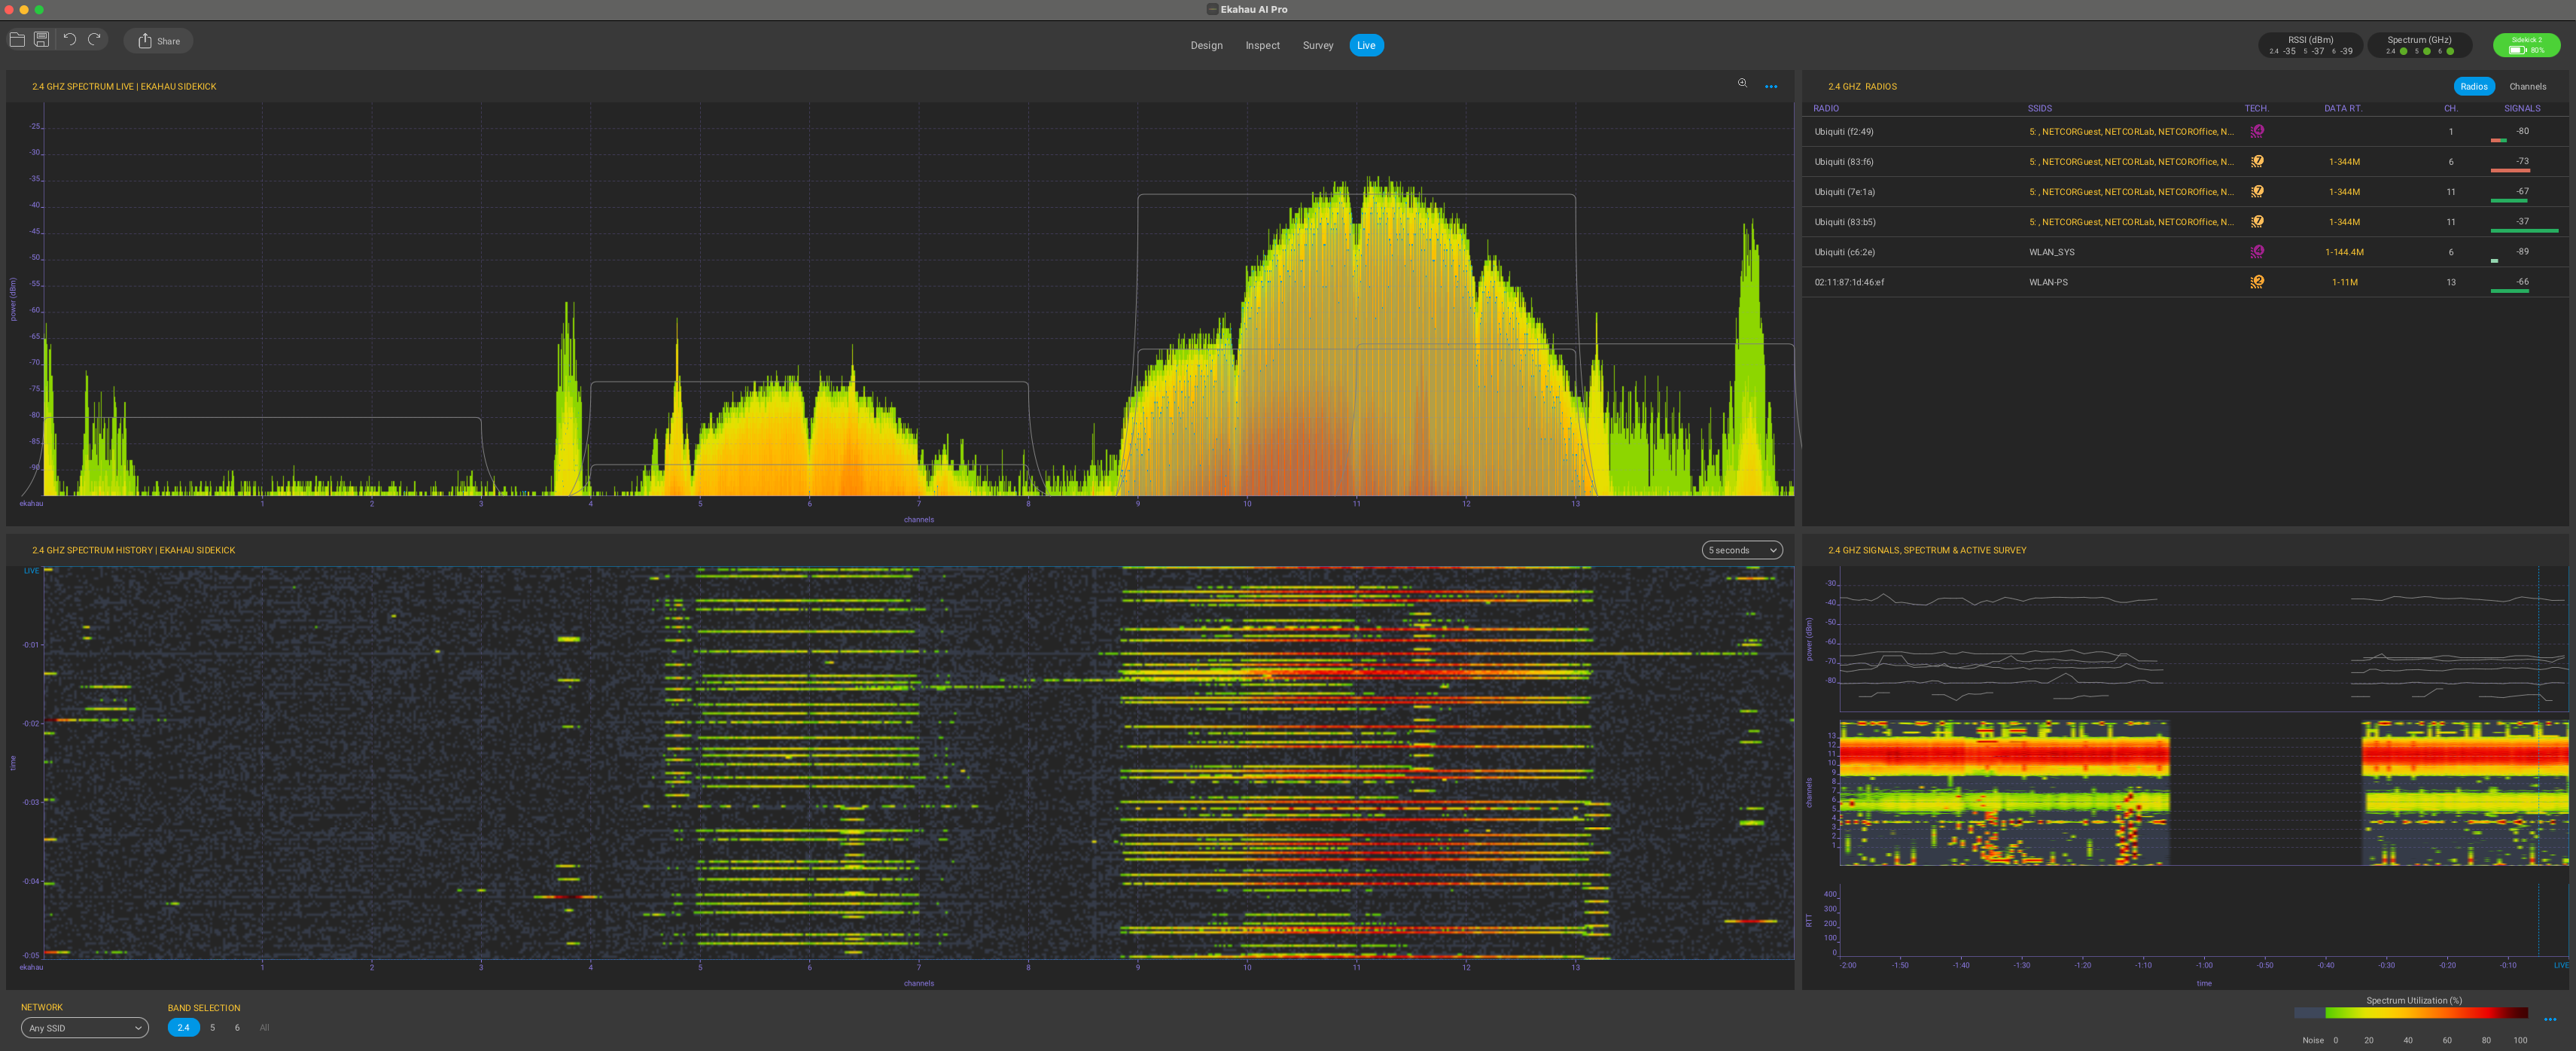This screenshot has width=2576, height=1051.
Task: Select the 02:11:87:1d:46:ef radio row
Action: (x=2185, y=281)
